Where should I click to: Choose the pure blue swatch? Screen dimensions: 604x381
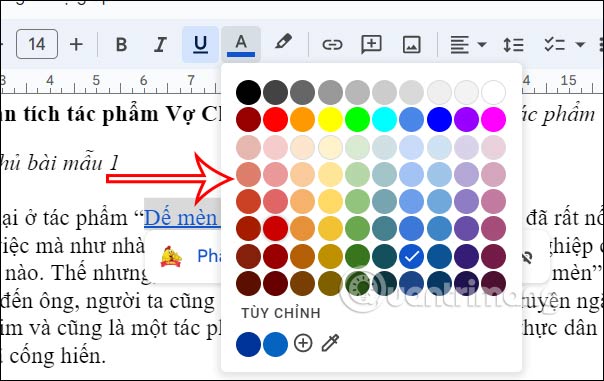click(x=439, y=120)
